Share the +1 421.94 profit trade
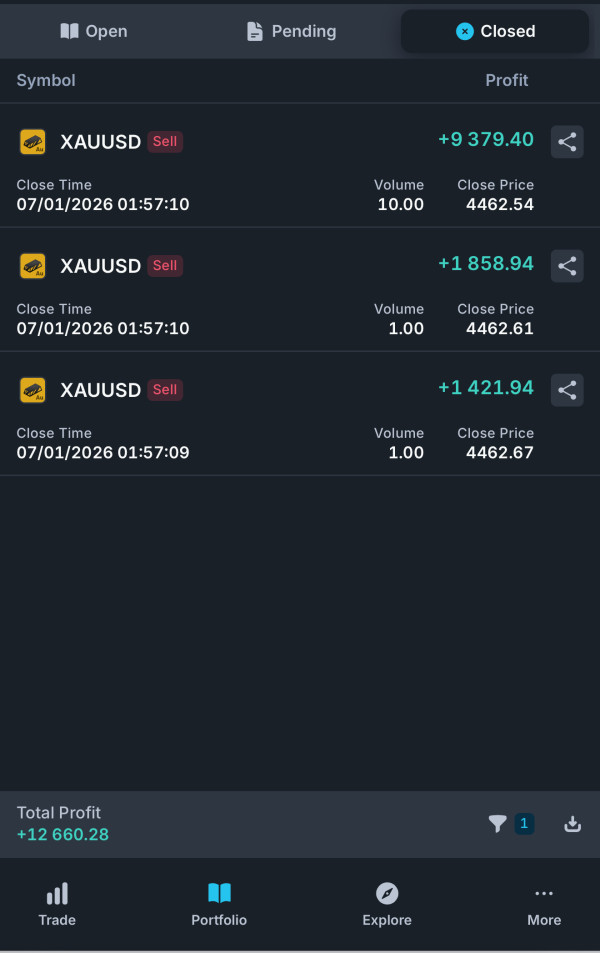This screenshot has height=953, width=600. coord(567,390)
